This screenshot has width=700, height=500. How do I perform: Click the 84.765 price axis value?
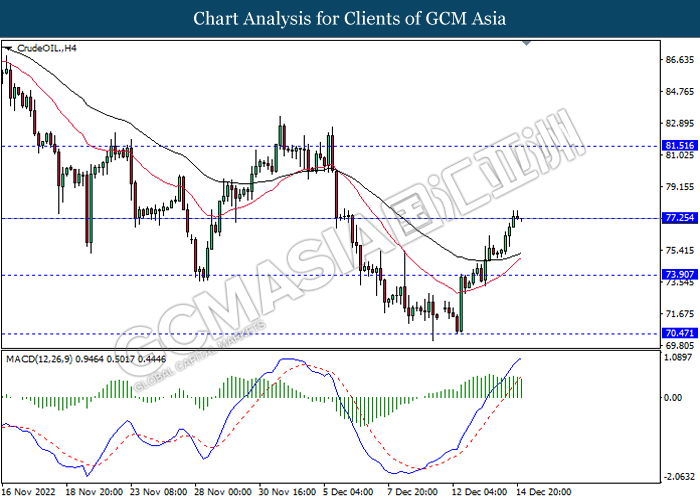click(x=680, y=92)
